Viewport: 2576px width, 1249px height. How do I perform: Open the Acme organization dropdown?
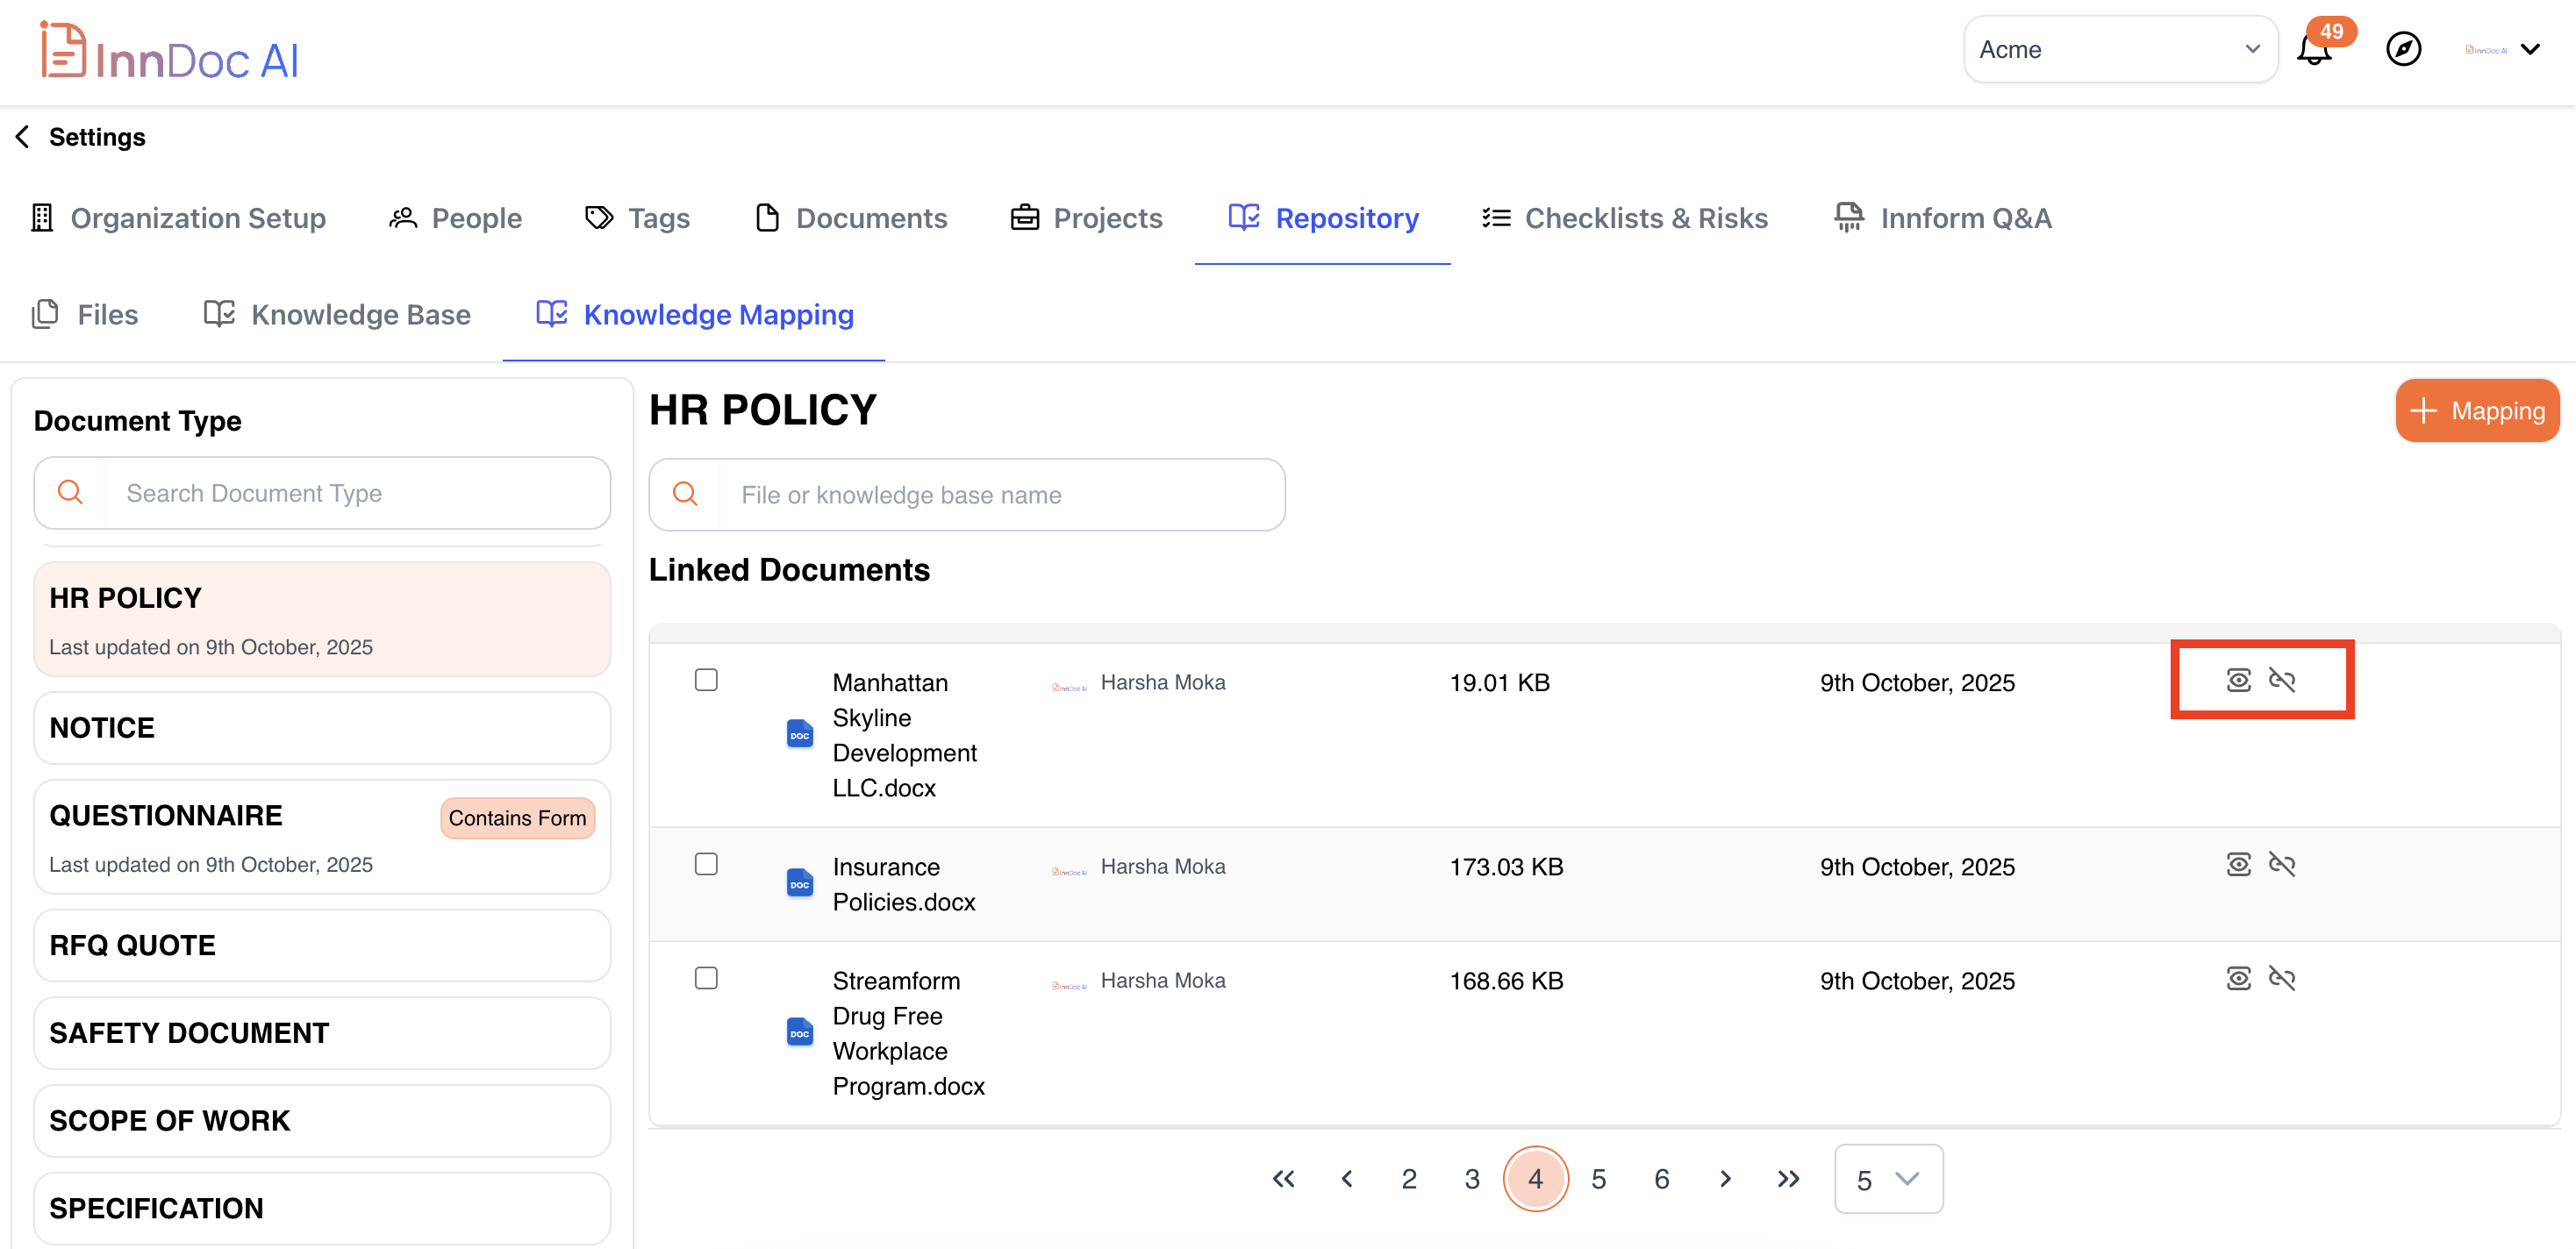2120,50
